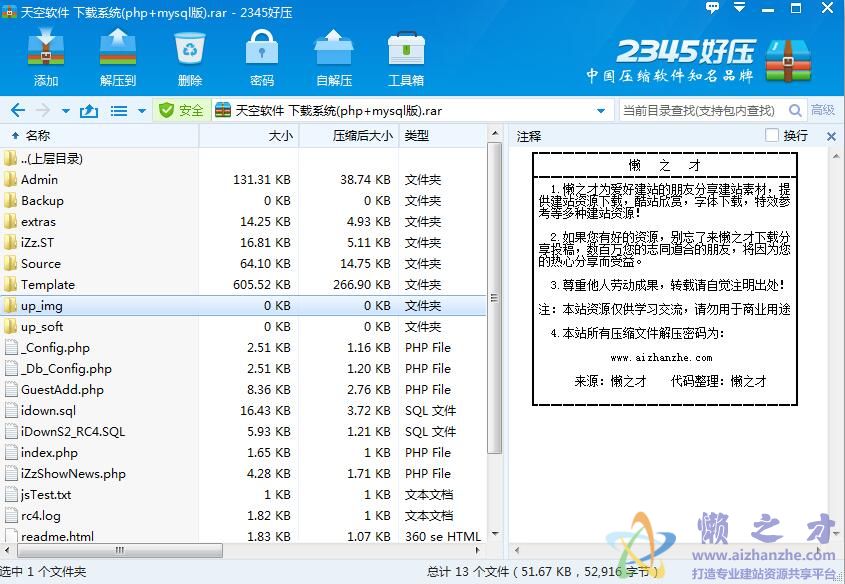Open the view mode dropdown arrow
This screenshot has height=584, width=845.
(x=142, y=111)
